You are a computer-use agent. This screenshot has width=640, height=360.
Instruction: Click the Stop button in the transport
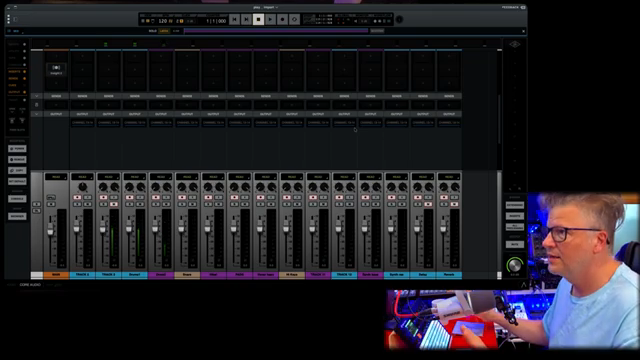(x=258, y=19)
